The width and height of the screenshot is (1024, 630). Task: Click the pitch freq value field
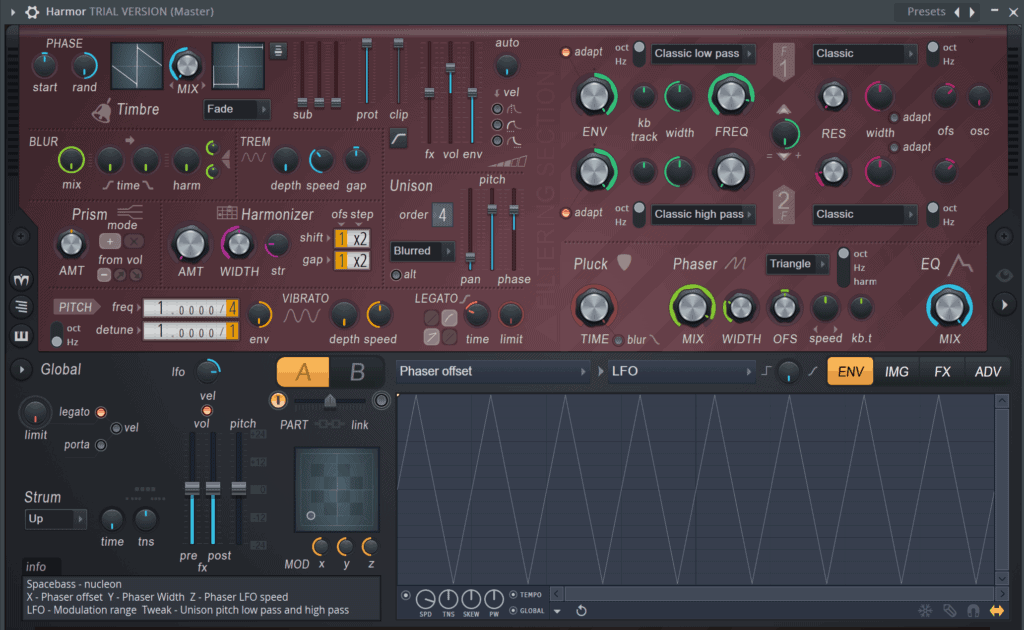[x=191, y=307]
